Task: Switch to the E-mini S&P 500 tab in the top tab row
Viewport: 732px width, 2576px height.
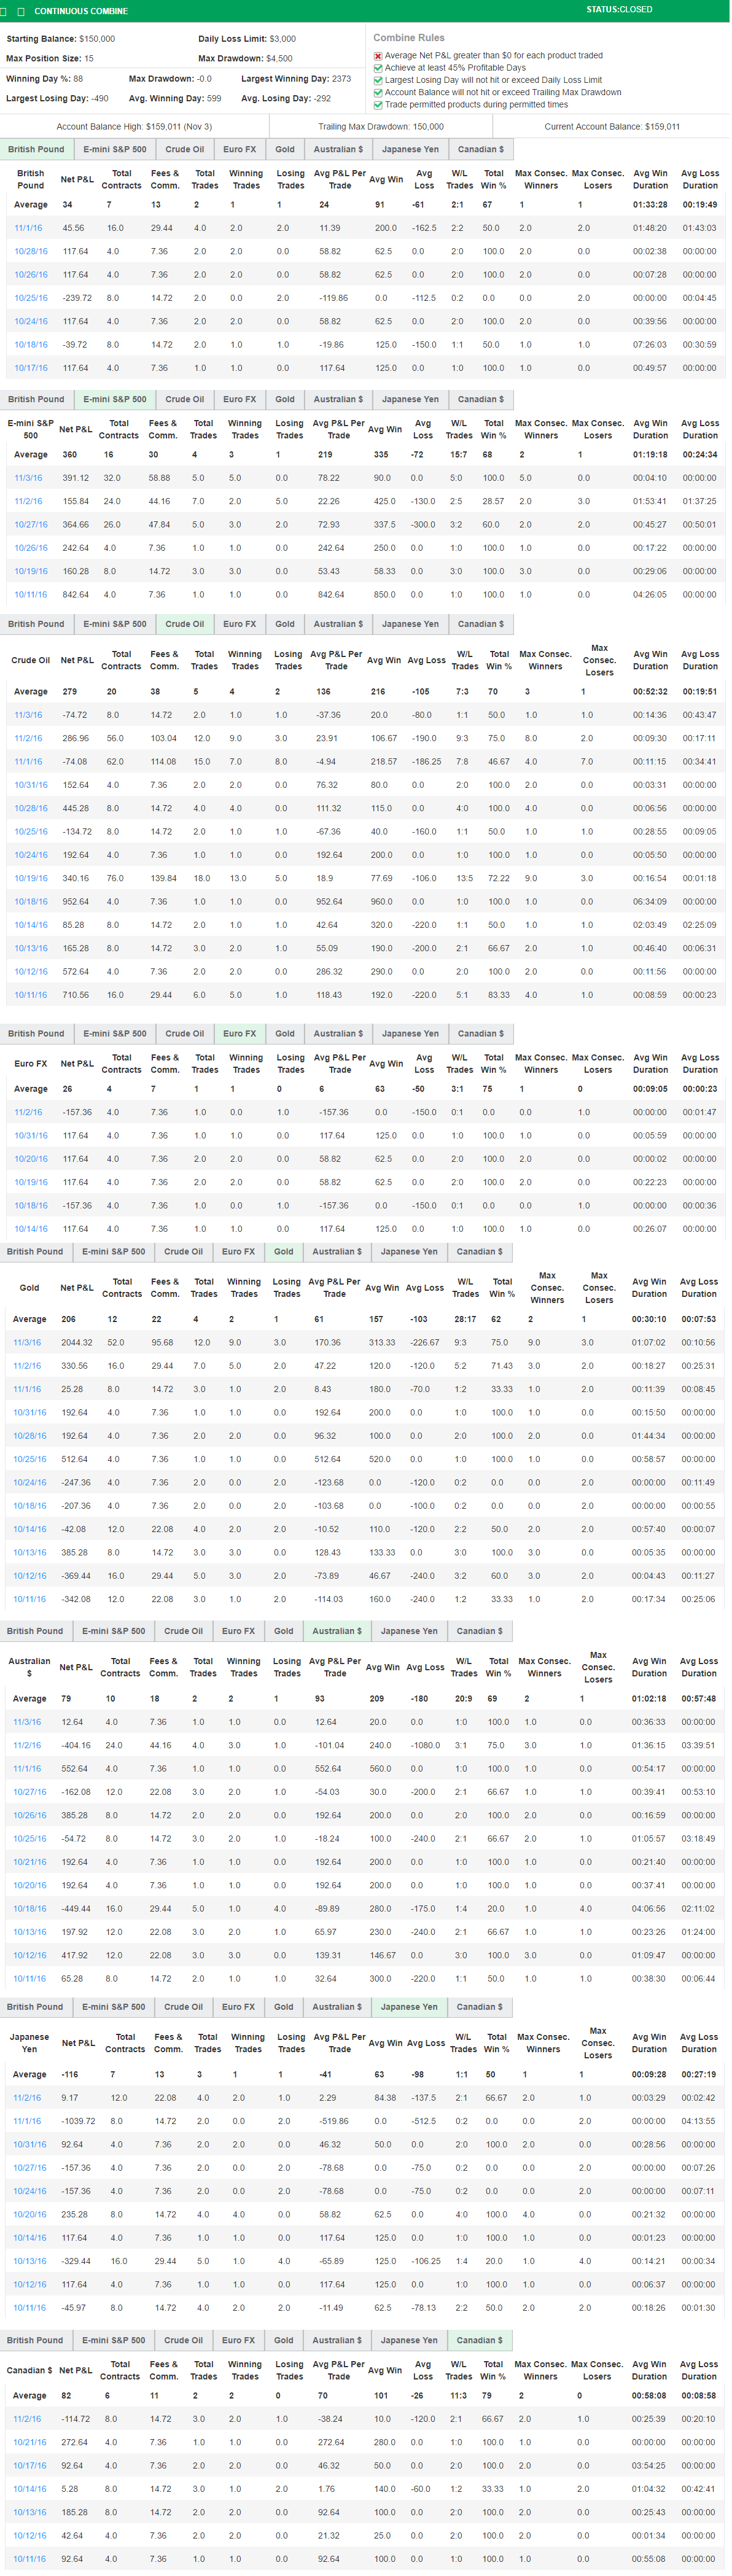Action: (114, 150)
